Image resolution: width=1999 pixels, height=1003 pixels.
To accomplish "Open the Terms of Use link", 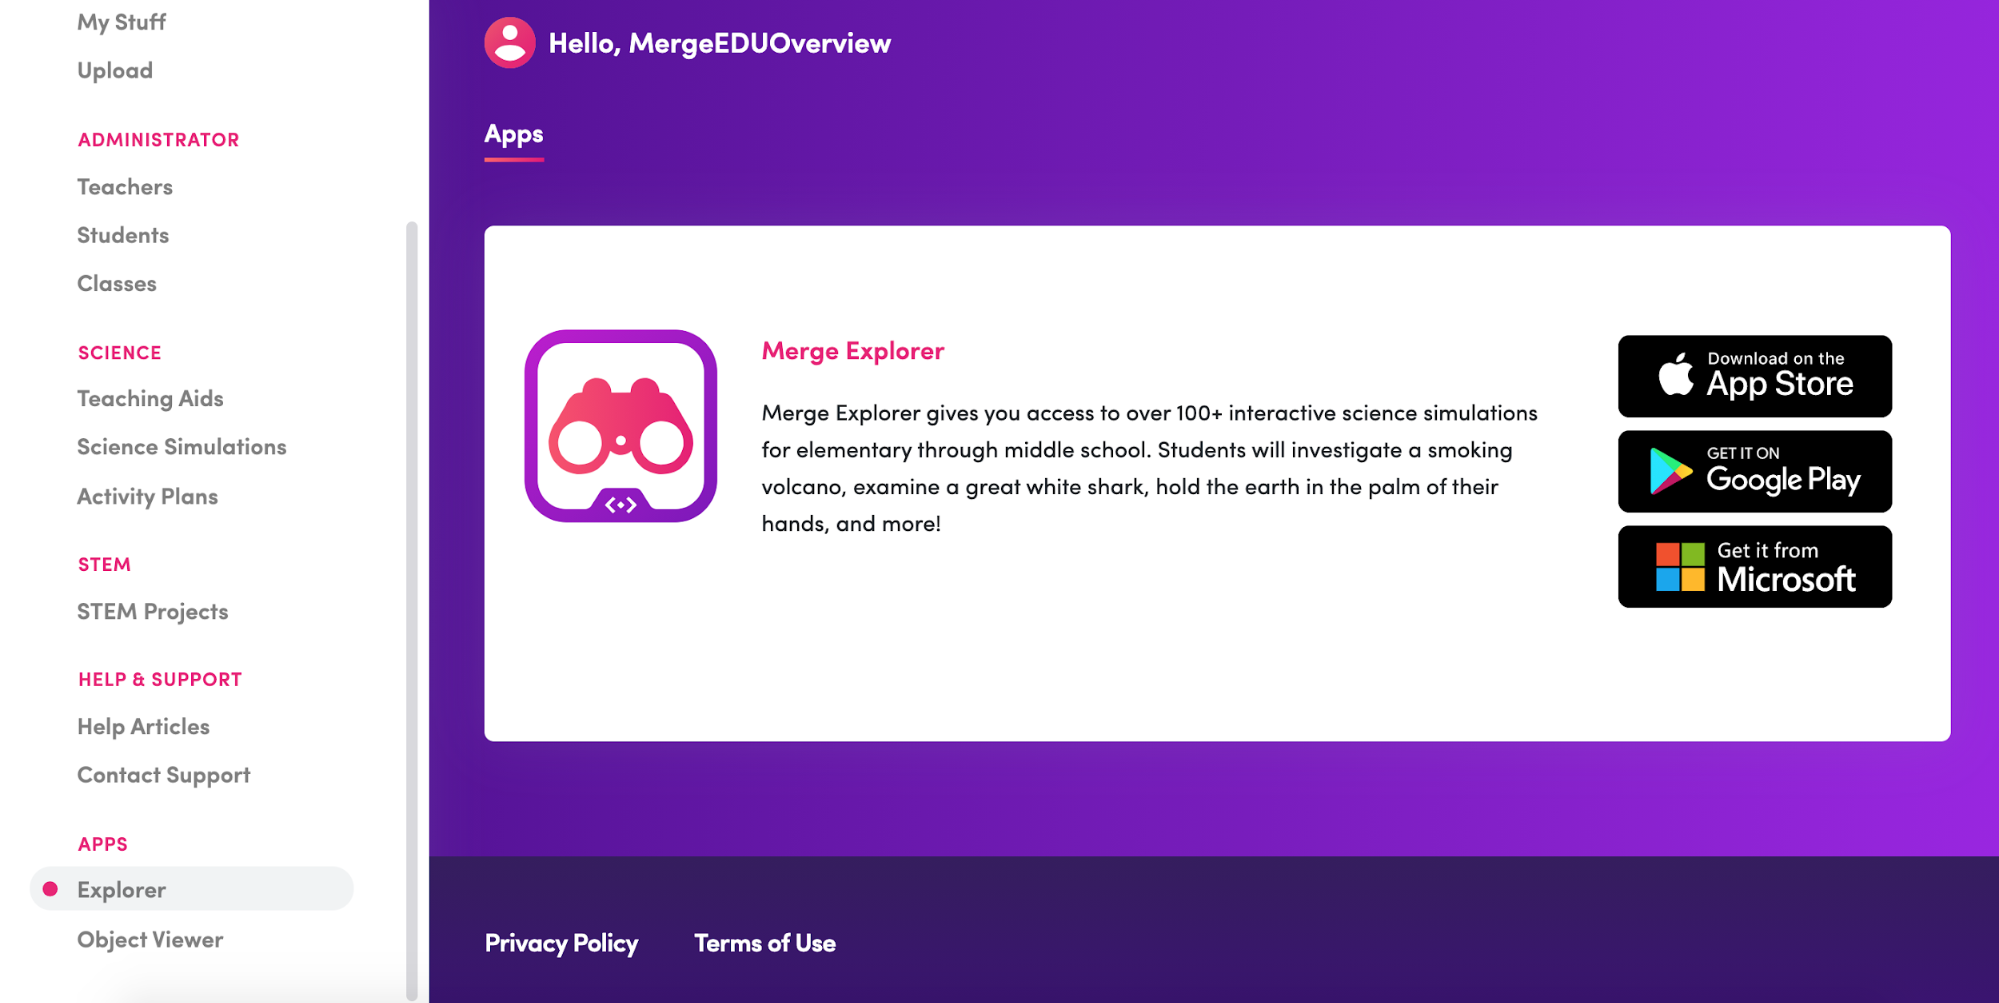I will (765, 943).
